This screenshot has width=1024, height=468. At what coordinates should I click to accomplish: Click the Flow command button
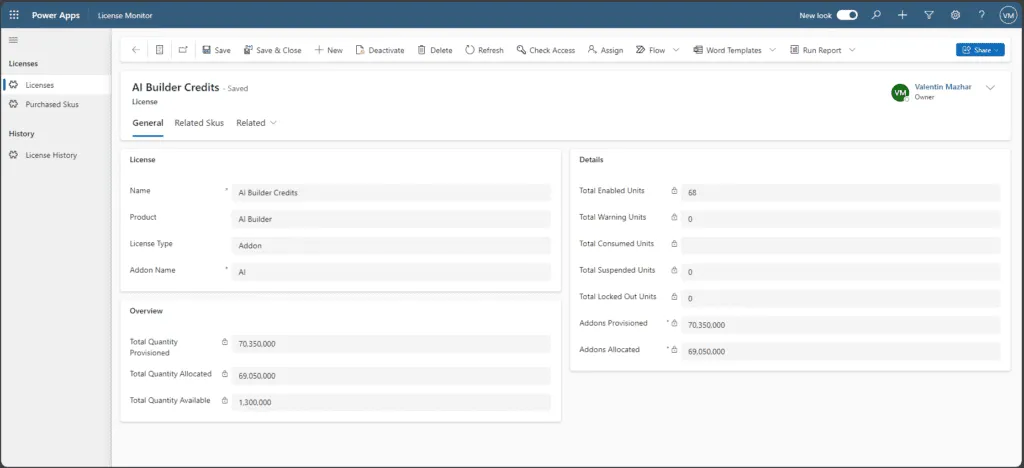[650, 50]
